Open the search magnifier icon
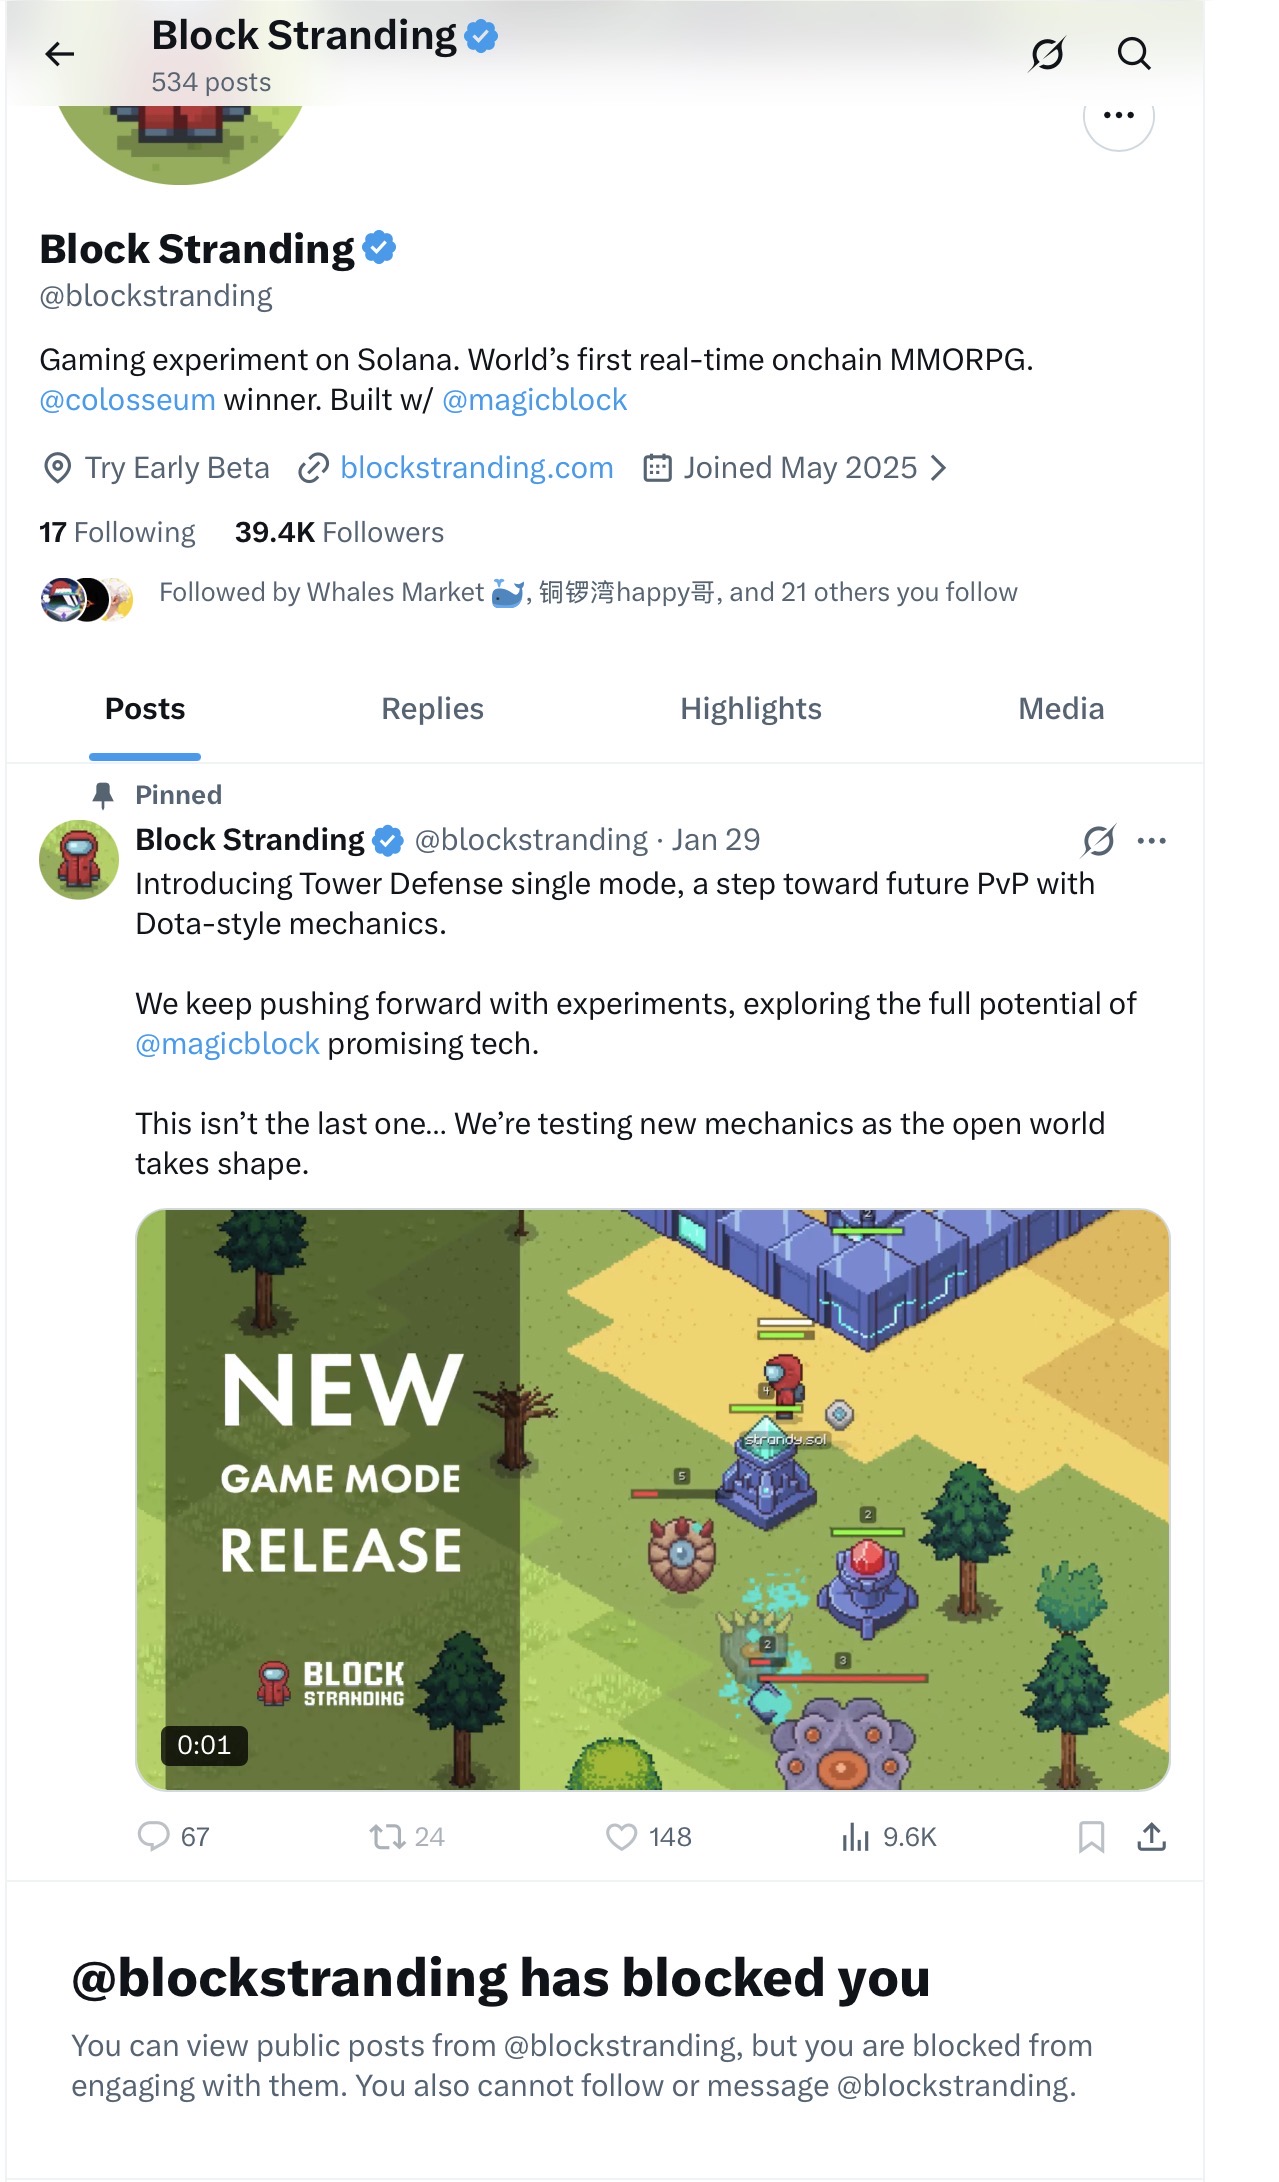Image resolution: width=1279 pixels, height=2182 pixels. click(1134, 53)
